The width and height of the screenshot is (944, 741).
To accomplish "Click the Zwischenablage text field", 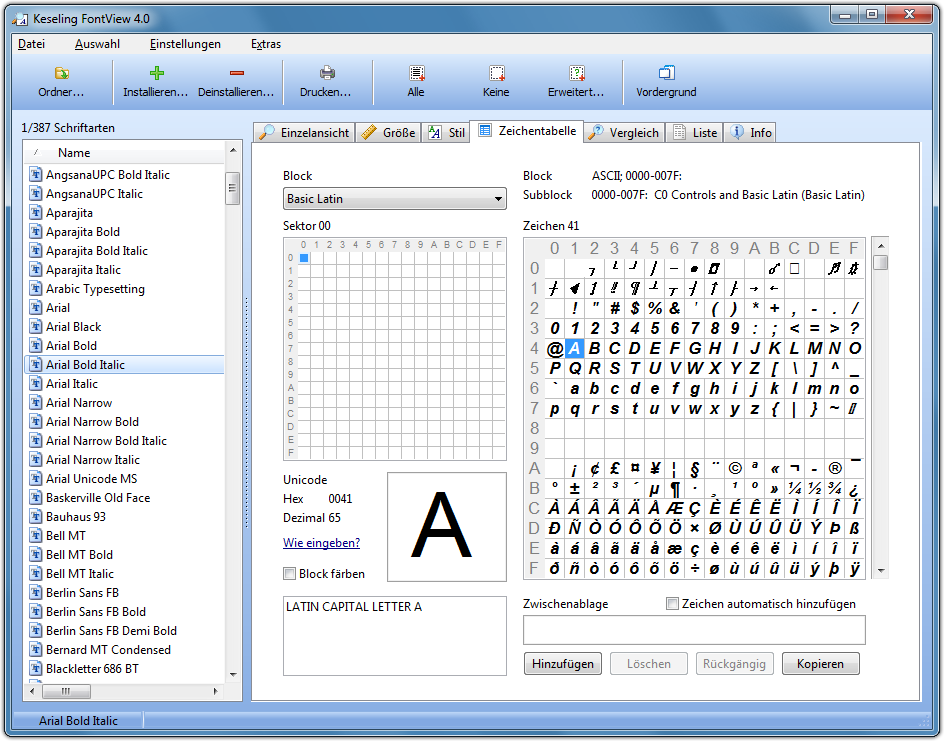I will 694,630.
